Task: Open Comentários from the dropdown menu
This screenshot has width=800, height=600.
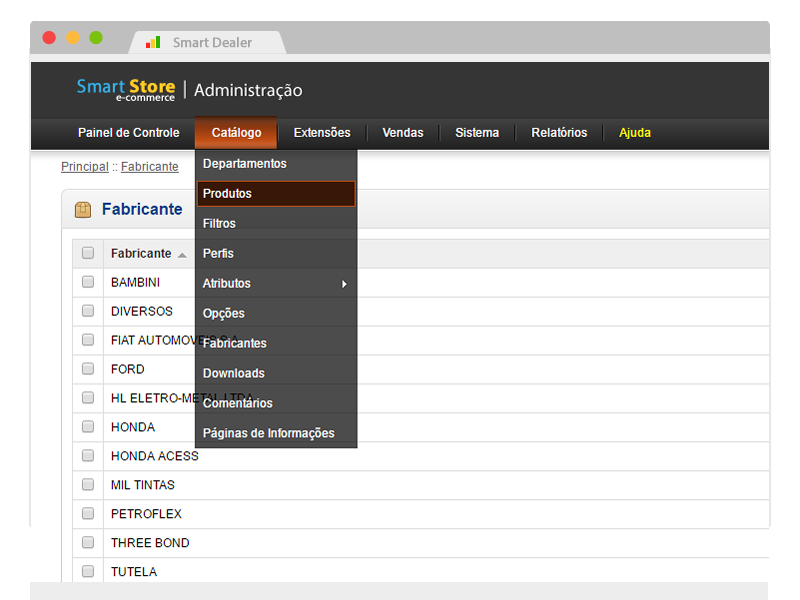Action: point(276,403)
